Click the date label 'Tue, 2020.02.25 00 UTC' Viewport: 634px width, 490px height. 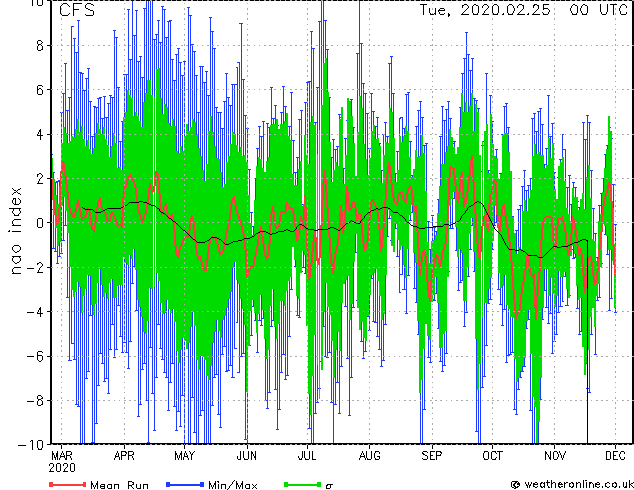(524, 10)
